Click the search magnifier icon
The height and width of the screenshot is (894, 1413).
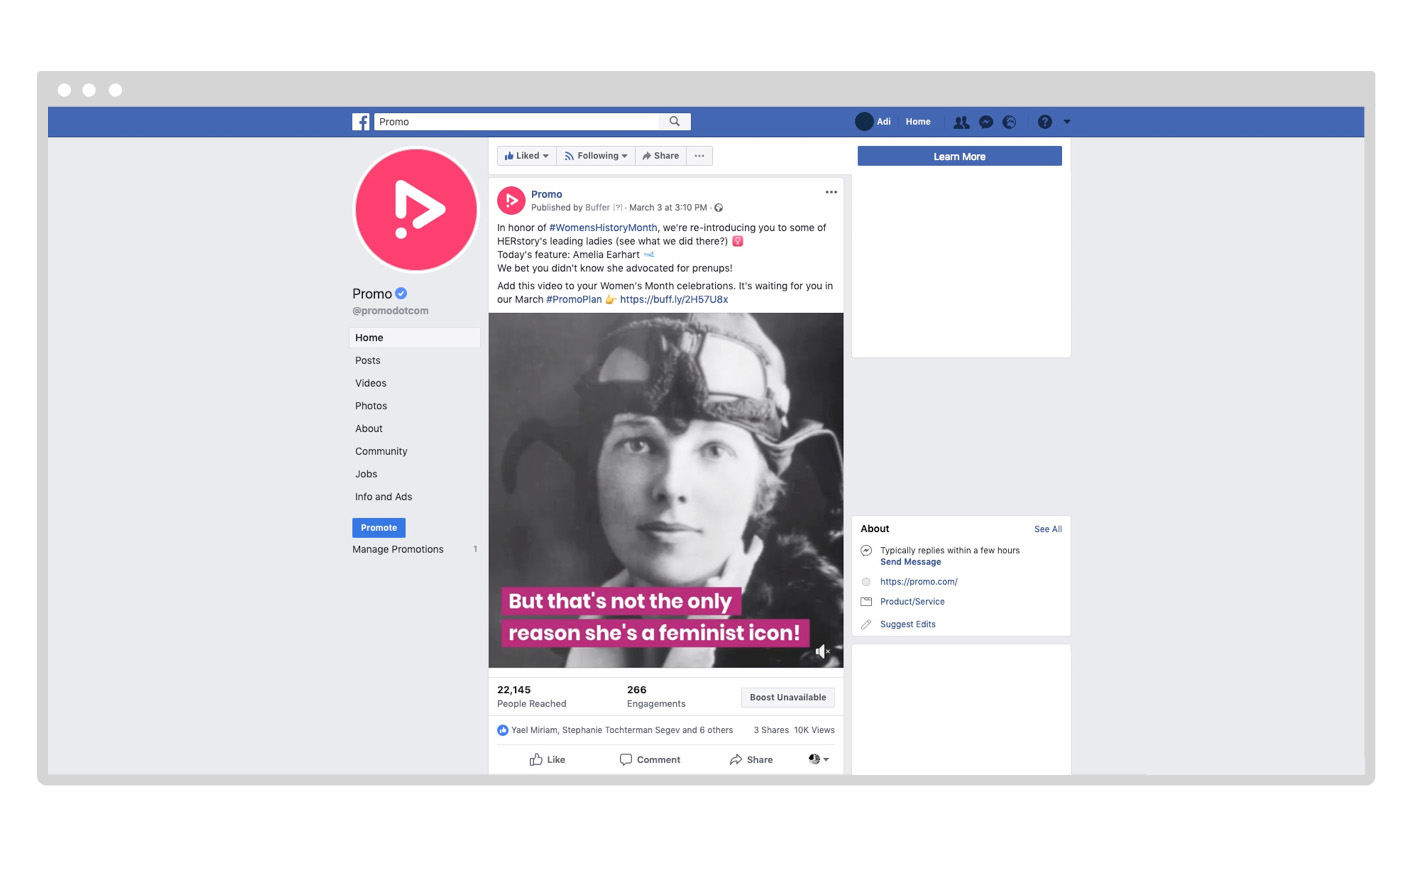(675, 122)
